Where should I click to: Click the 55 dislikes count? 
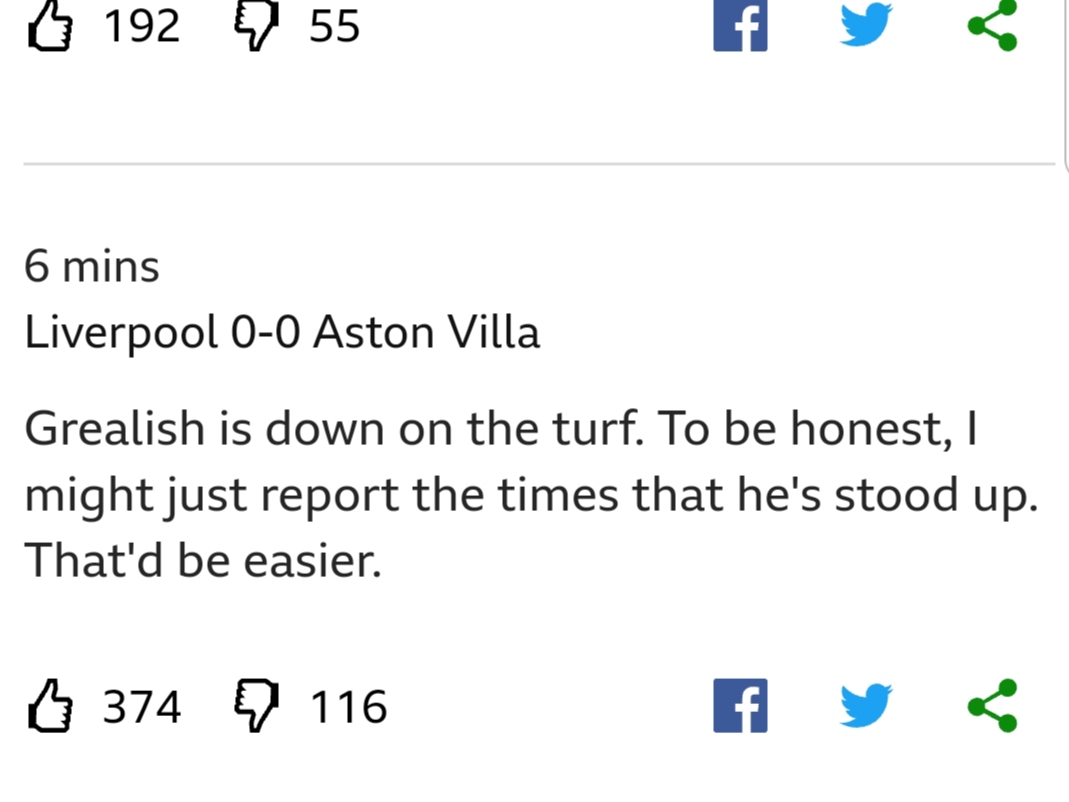[334, 27]
